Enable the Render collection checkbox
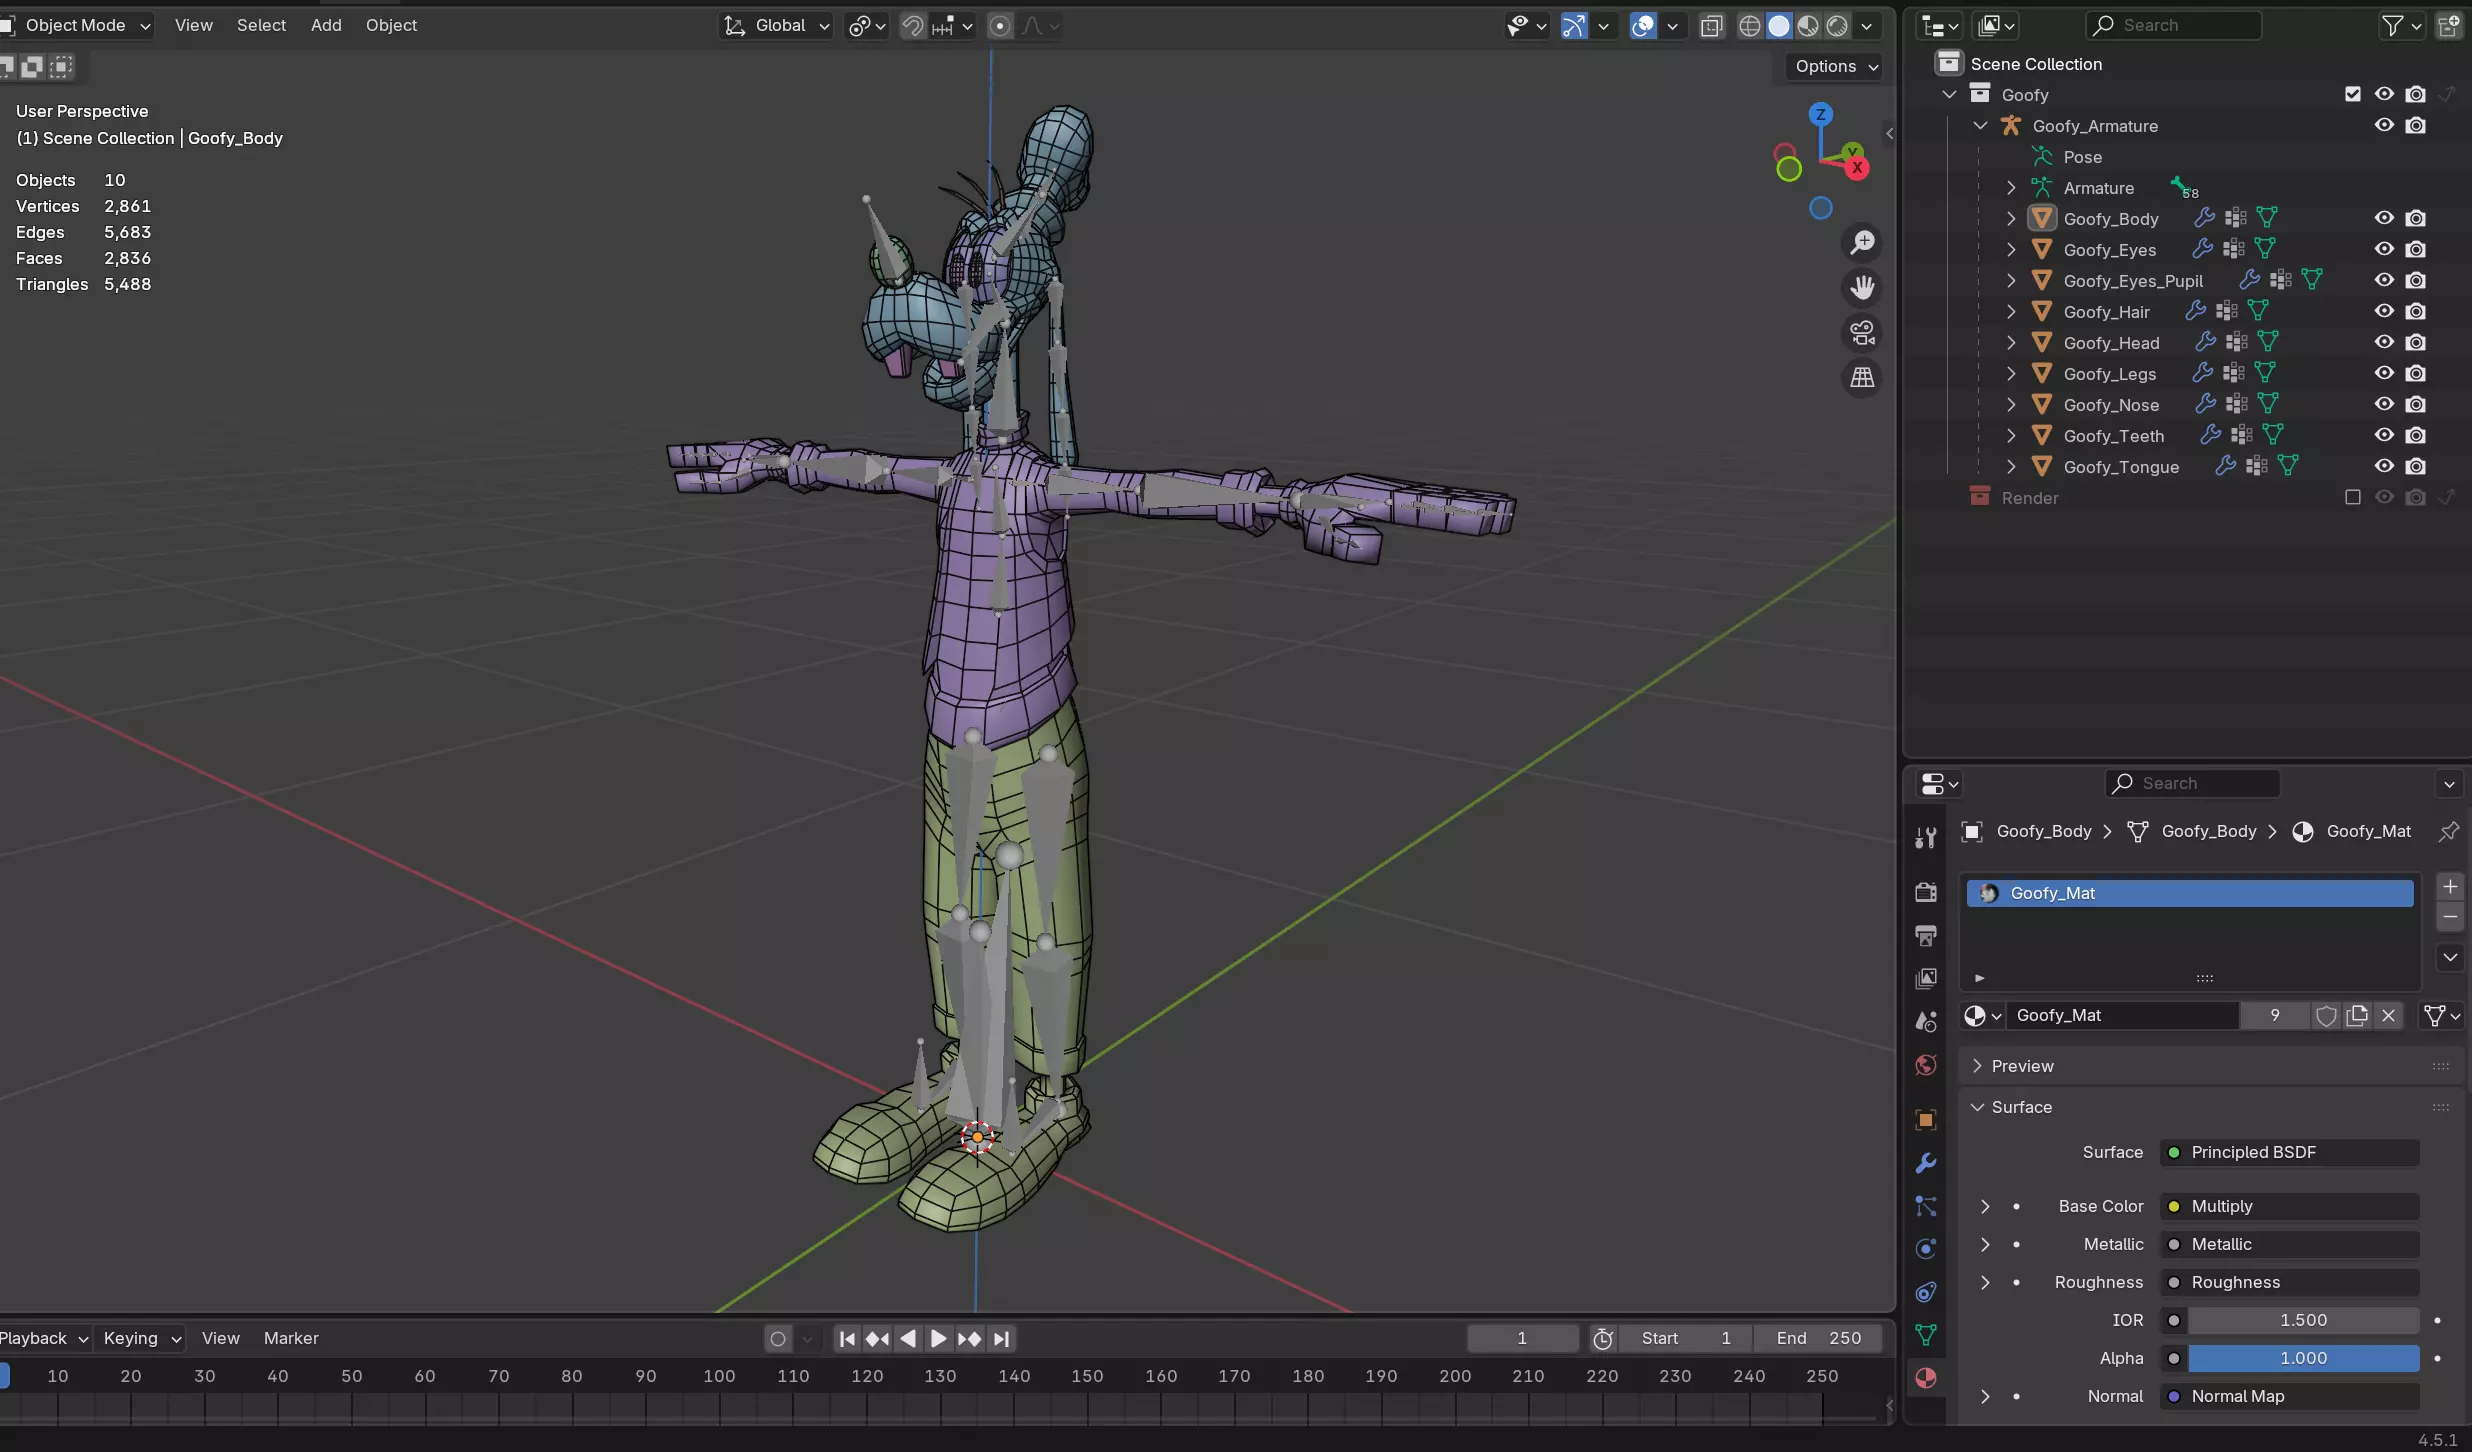This screenshot has width=2472, height=1452. 2352,497
